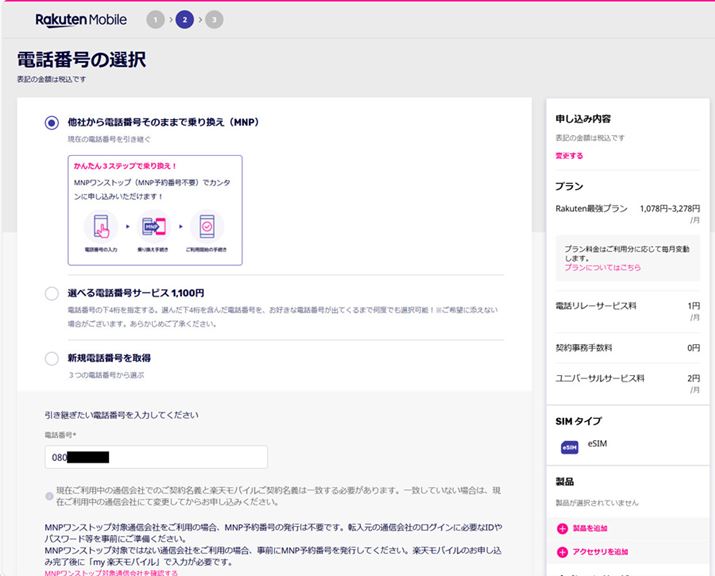Choose 選べる電話番号サービス 1,100円 radio option
The image size is (715, 576).
coord(52,294)
